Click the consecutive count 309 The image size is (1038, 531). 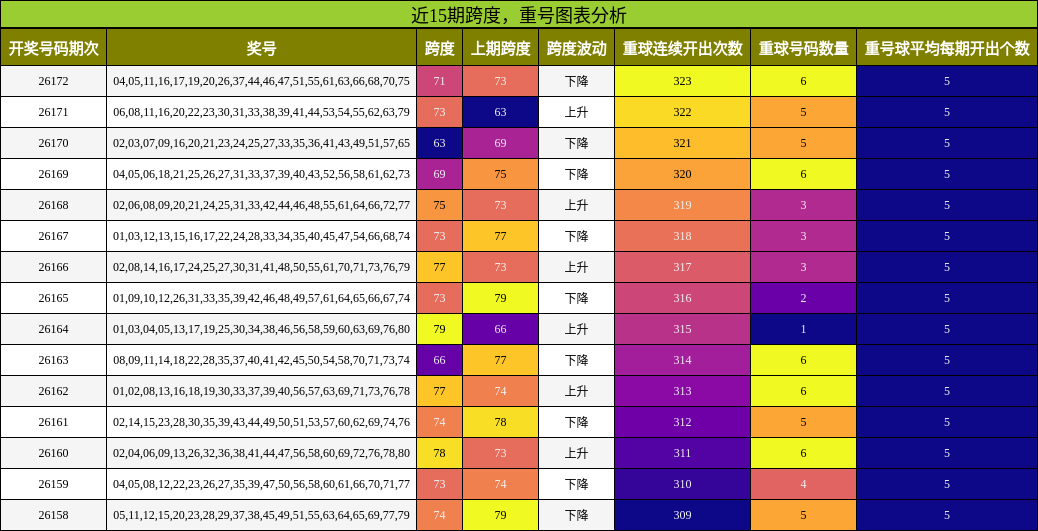tap(683, 515)
